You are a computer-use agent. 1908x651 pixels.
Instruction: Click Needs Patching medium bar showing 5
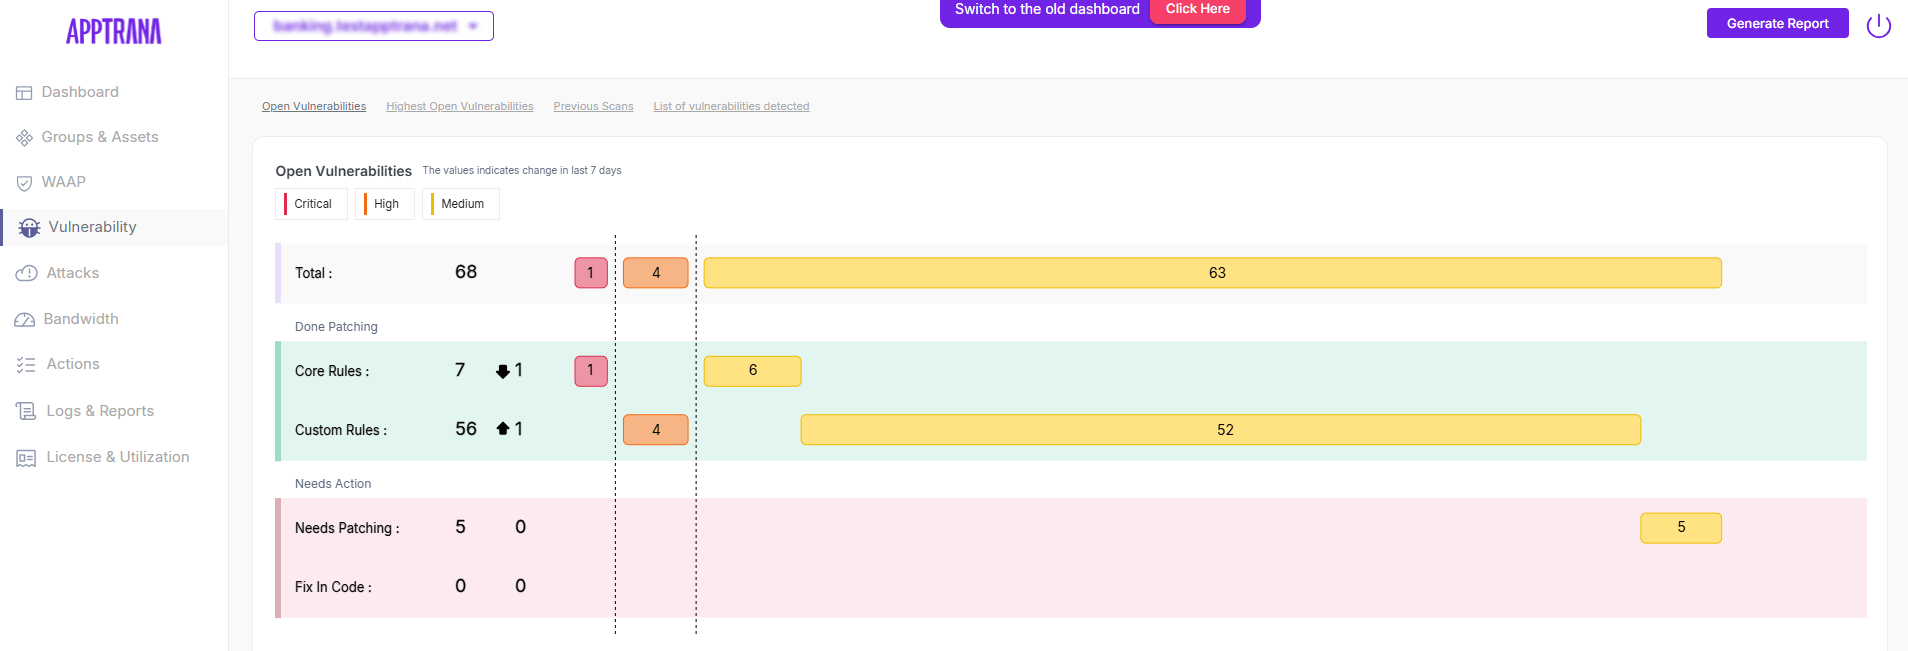1681,528
